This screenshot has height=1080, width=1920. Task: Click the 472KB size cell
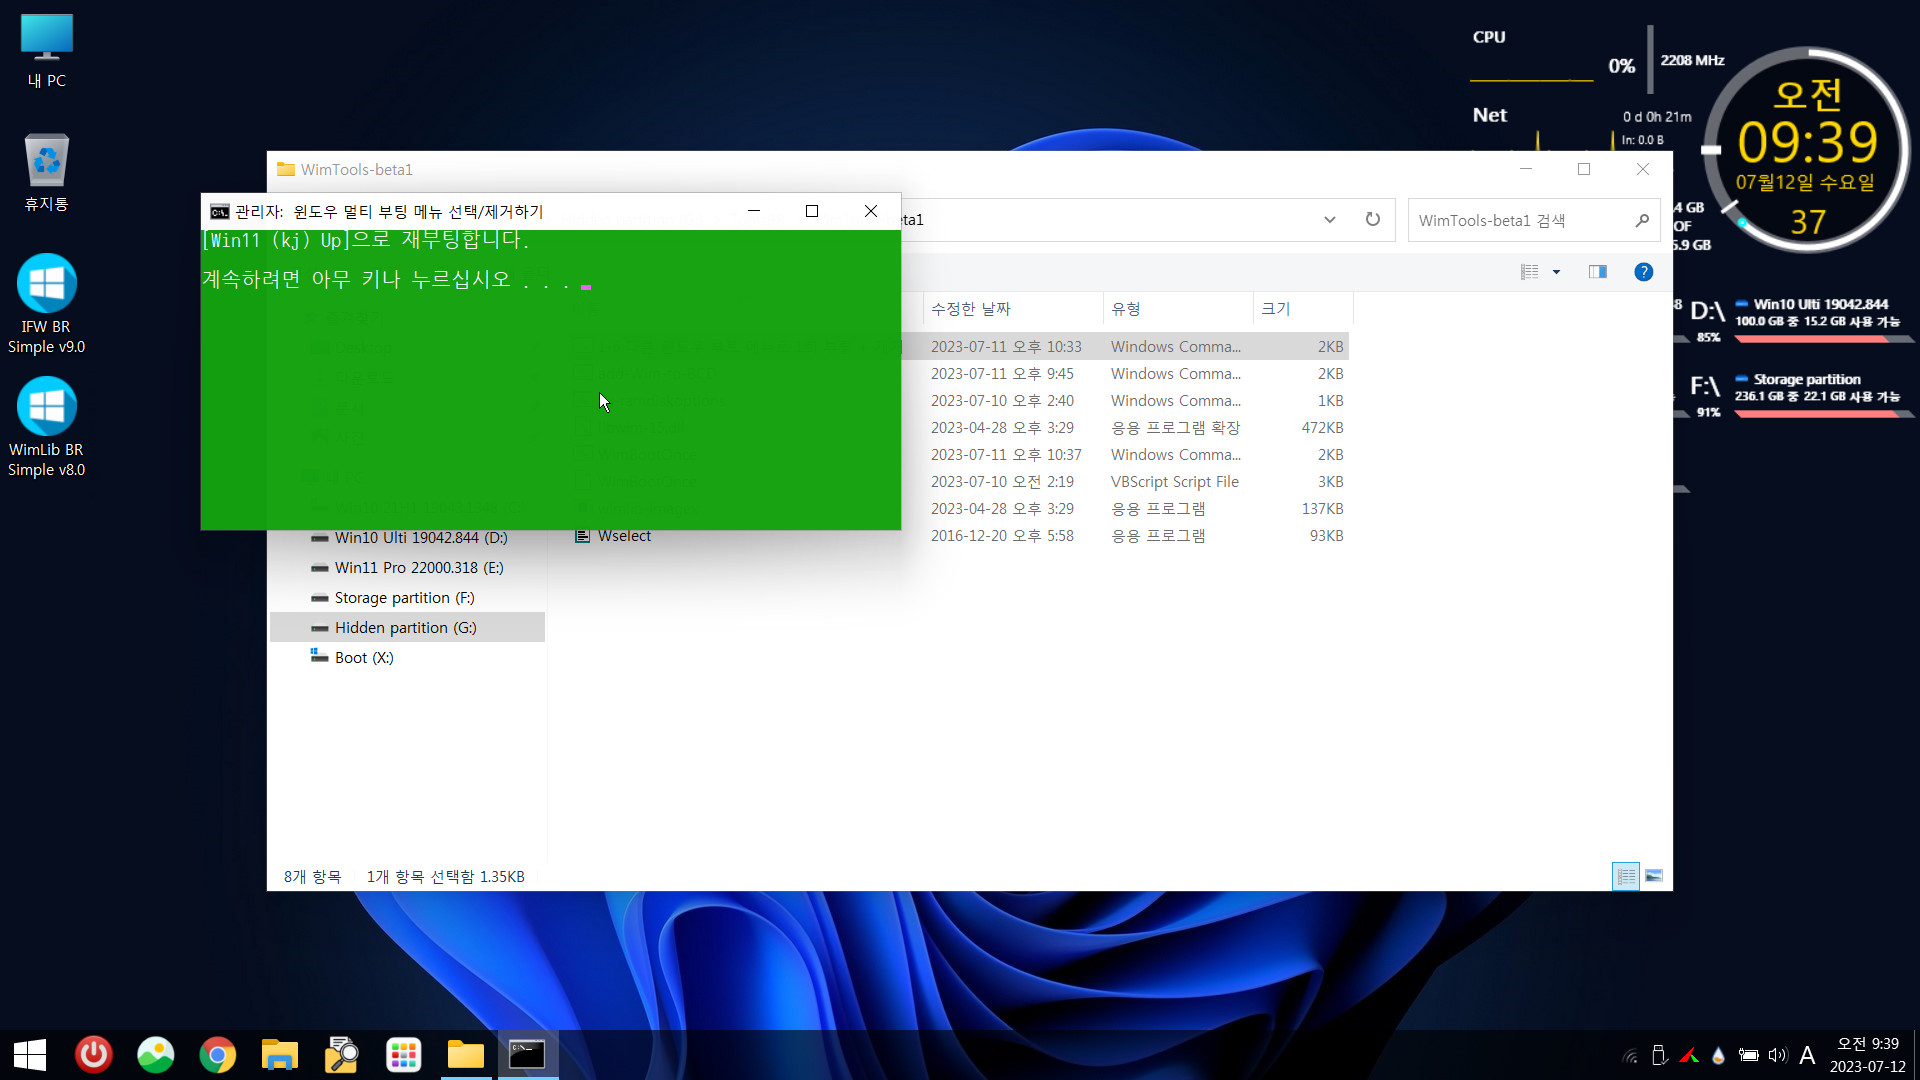pyautogui.click(x=1322, y=428)
